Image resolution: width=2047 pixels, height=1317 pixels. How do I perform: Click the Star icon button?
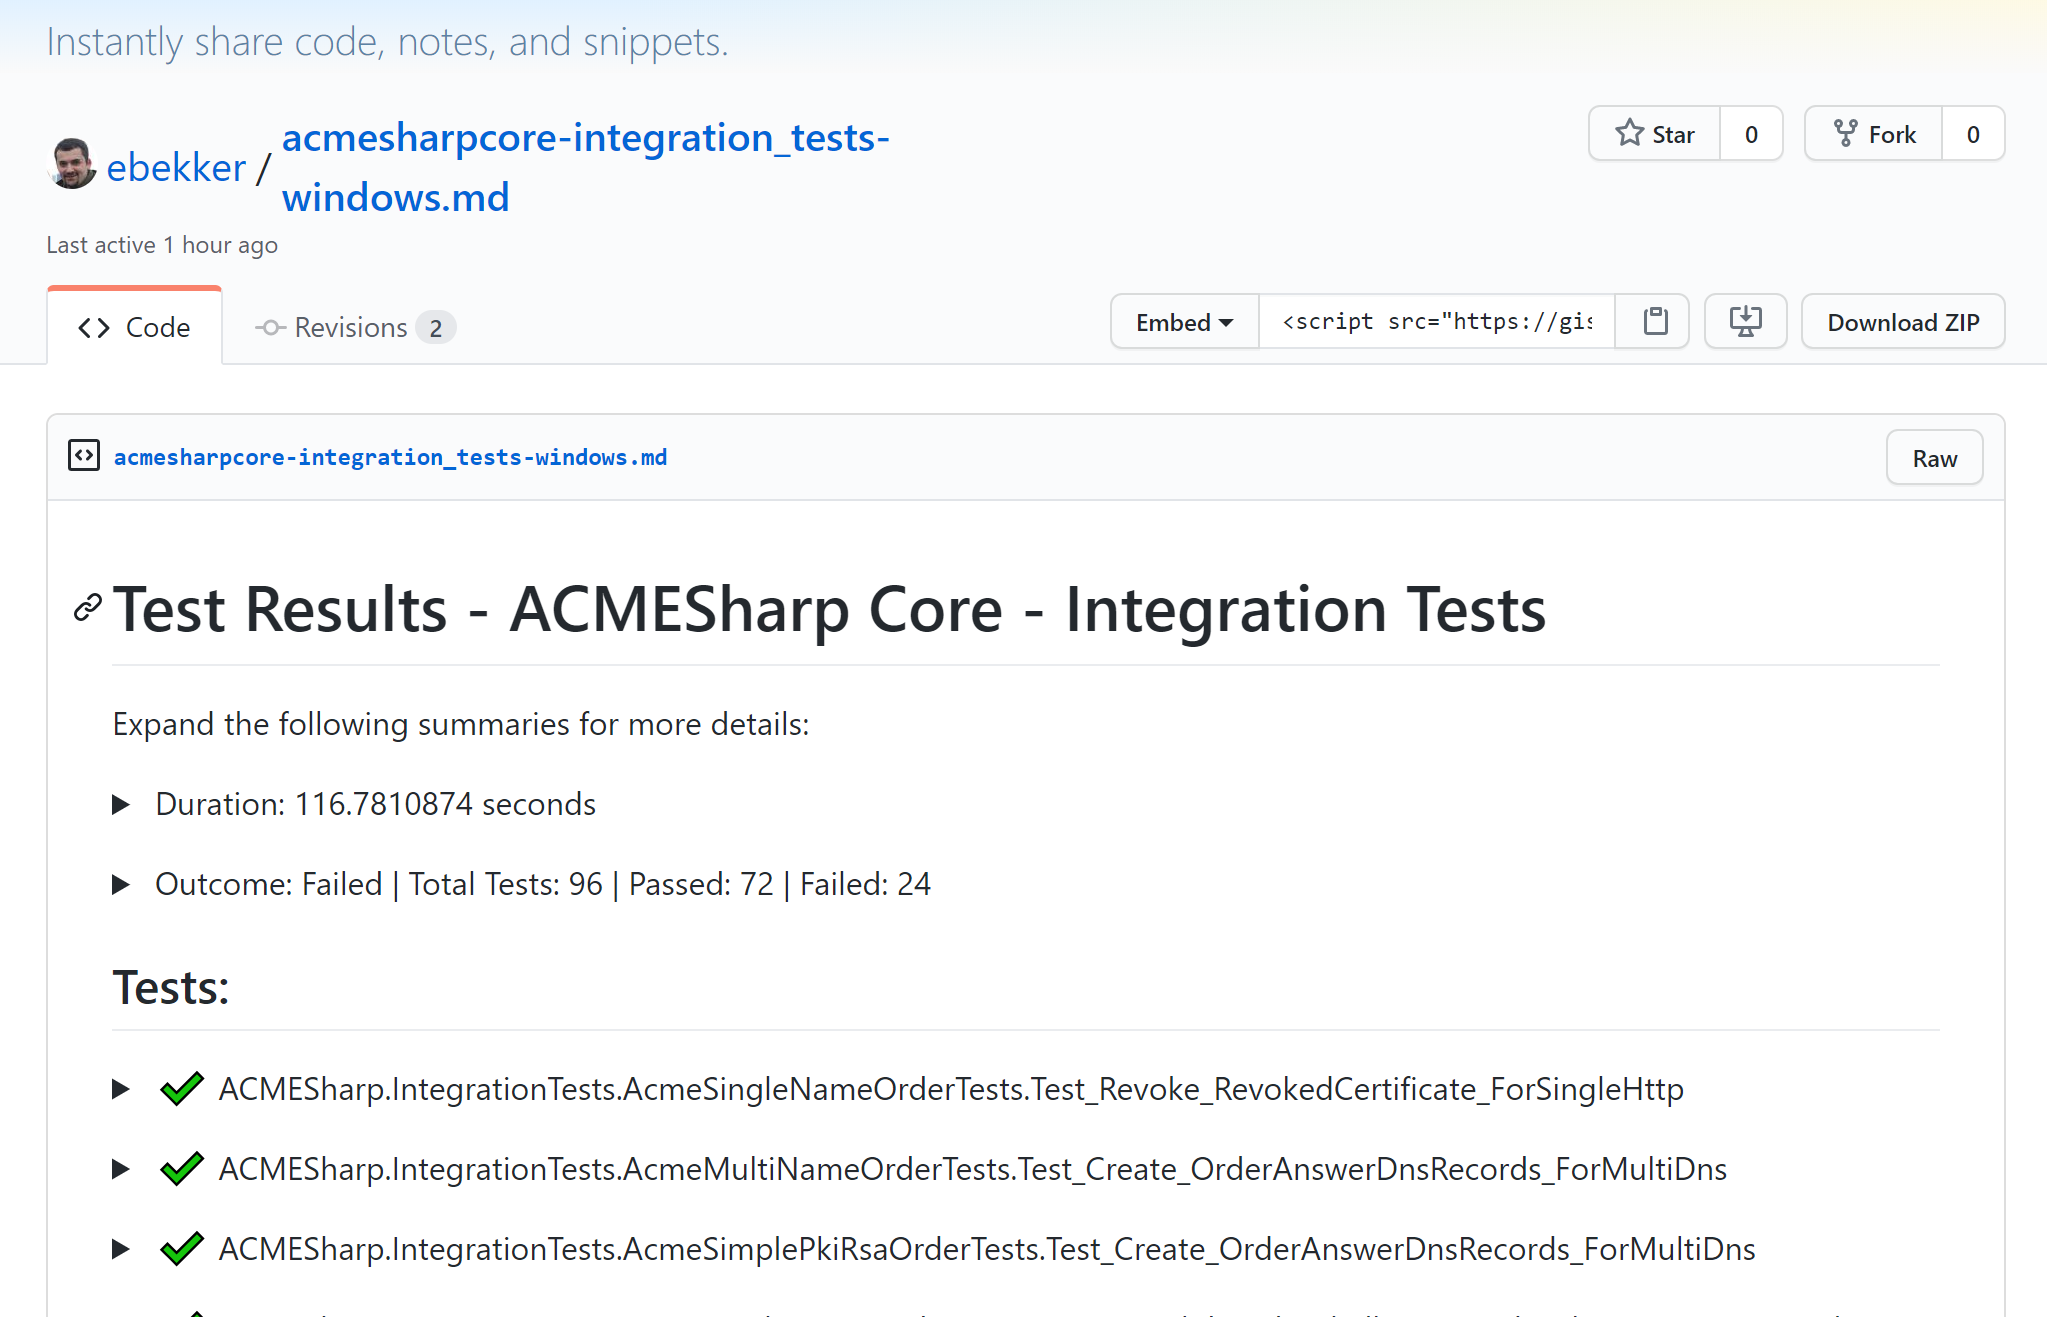(1655, 134)
